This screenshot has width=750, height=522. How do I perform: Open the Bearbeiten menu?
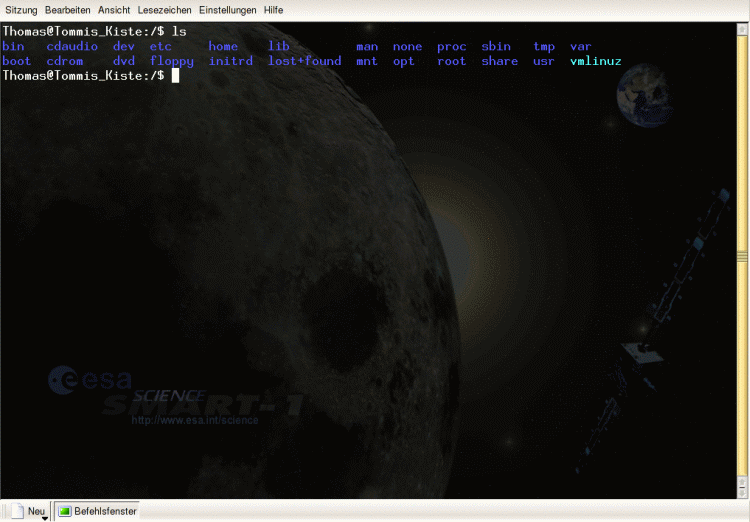pos(68,10)
